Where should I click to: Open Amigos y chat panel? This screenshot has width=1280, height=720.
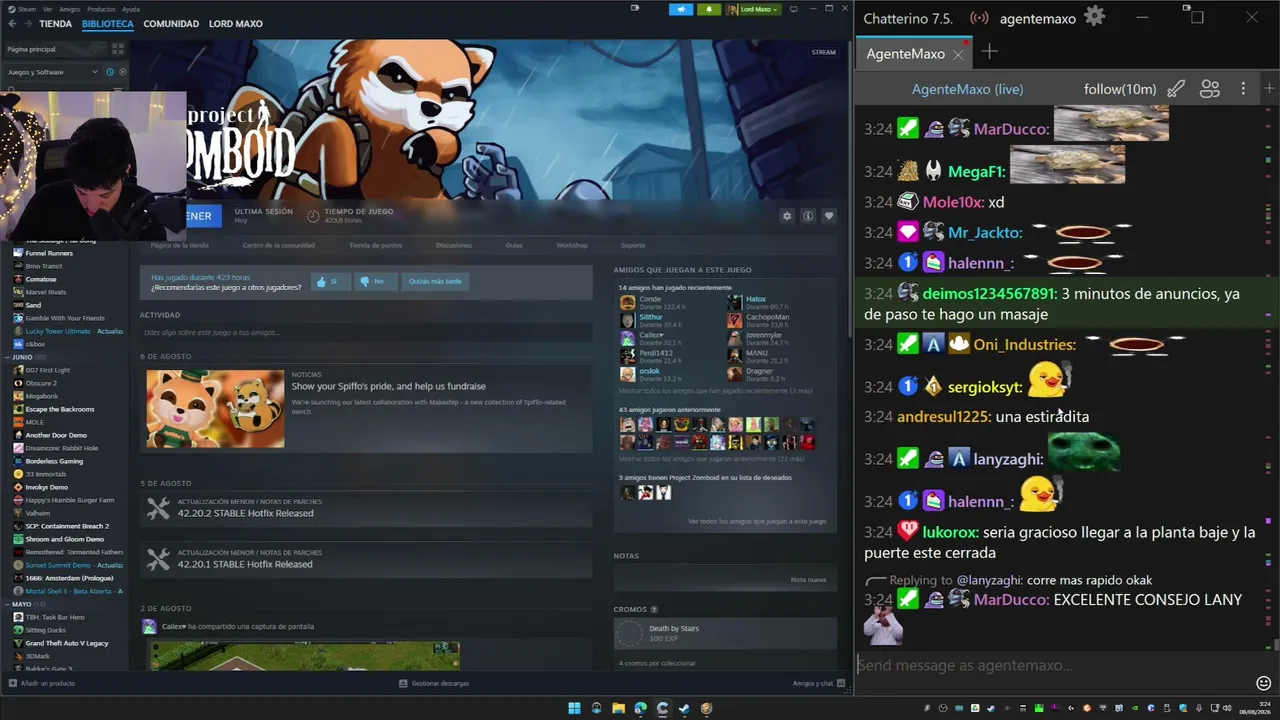pyautogui.click(x=817, y=683)
